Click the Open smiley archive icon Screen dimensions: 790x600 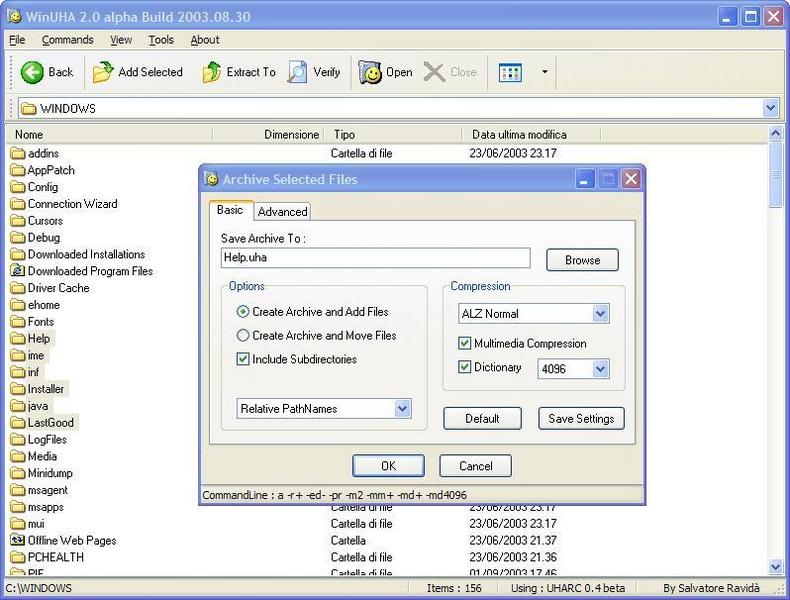point(370,73)
